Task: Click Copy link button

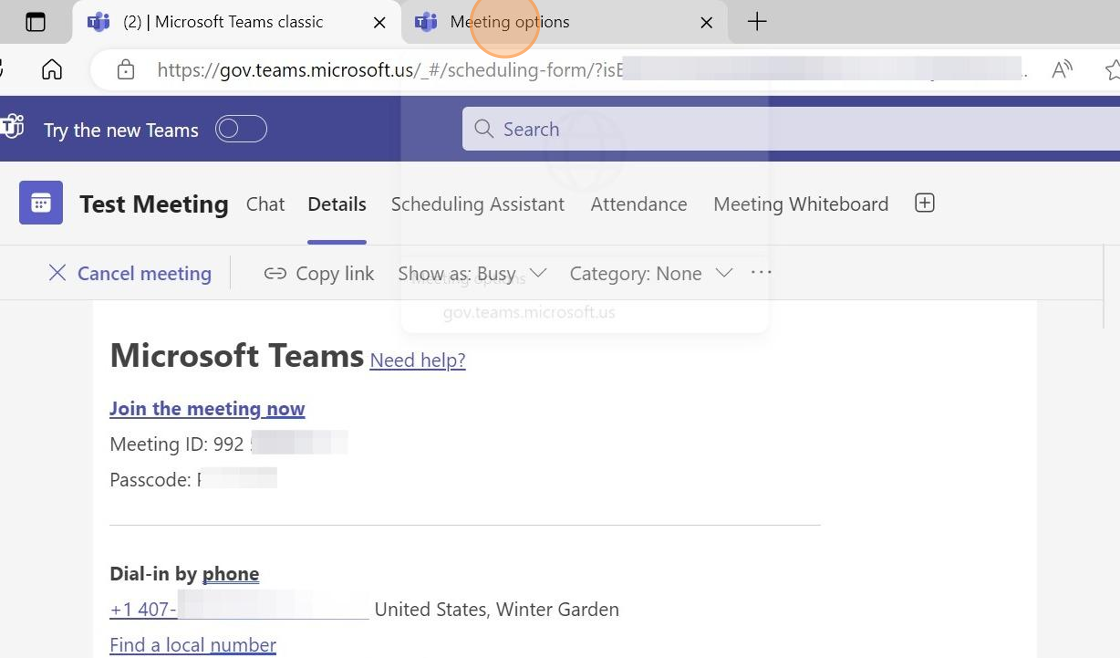Action: [x=319, y=274]
